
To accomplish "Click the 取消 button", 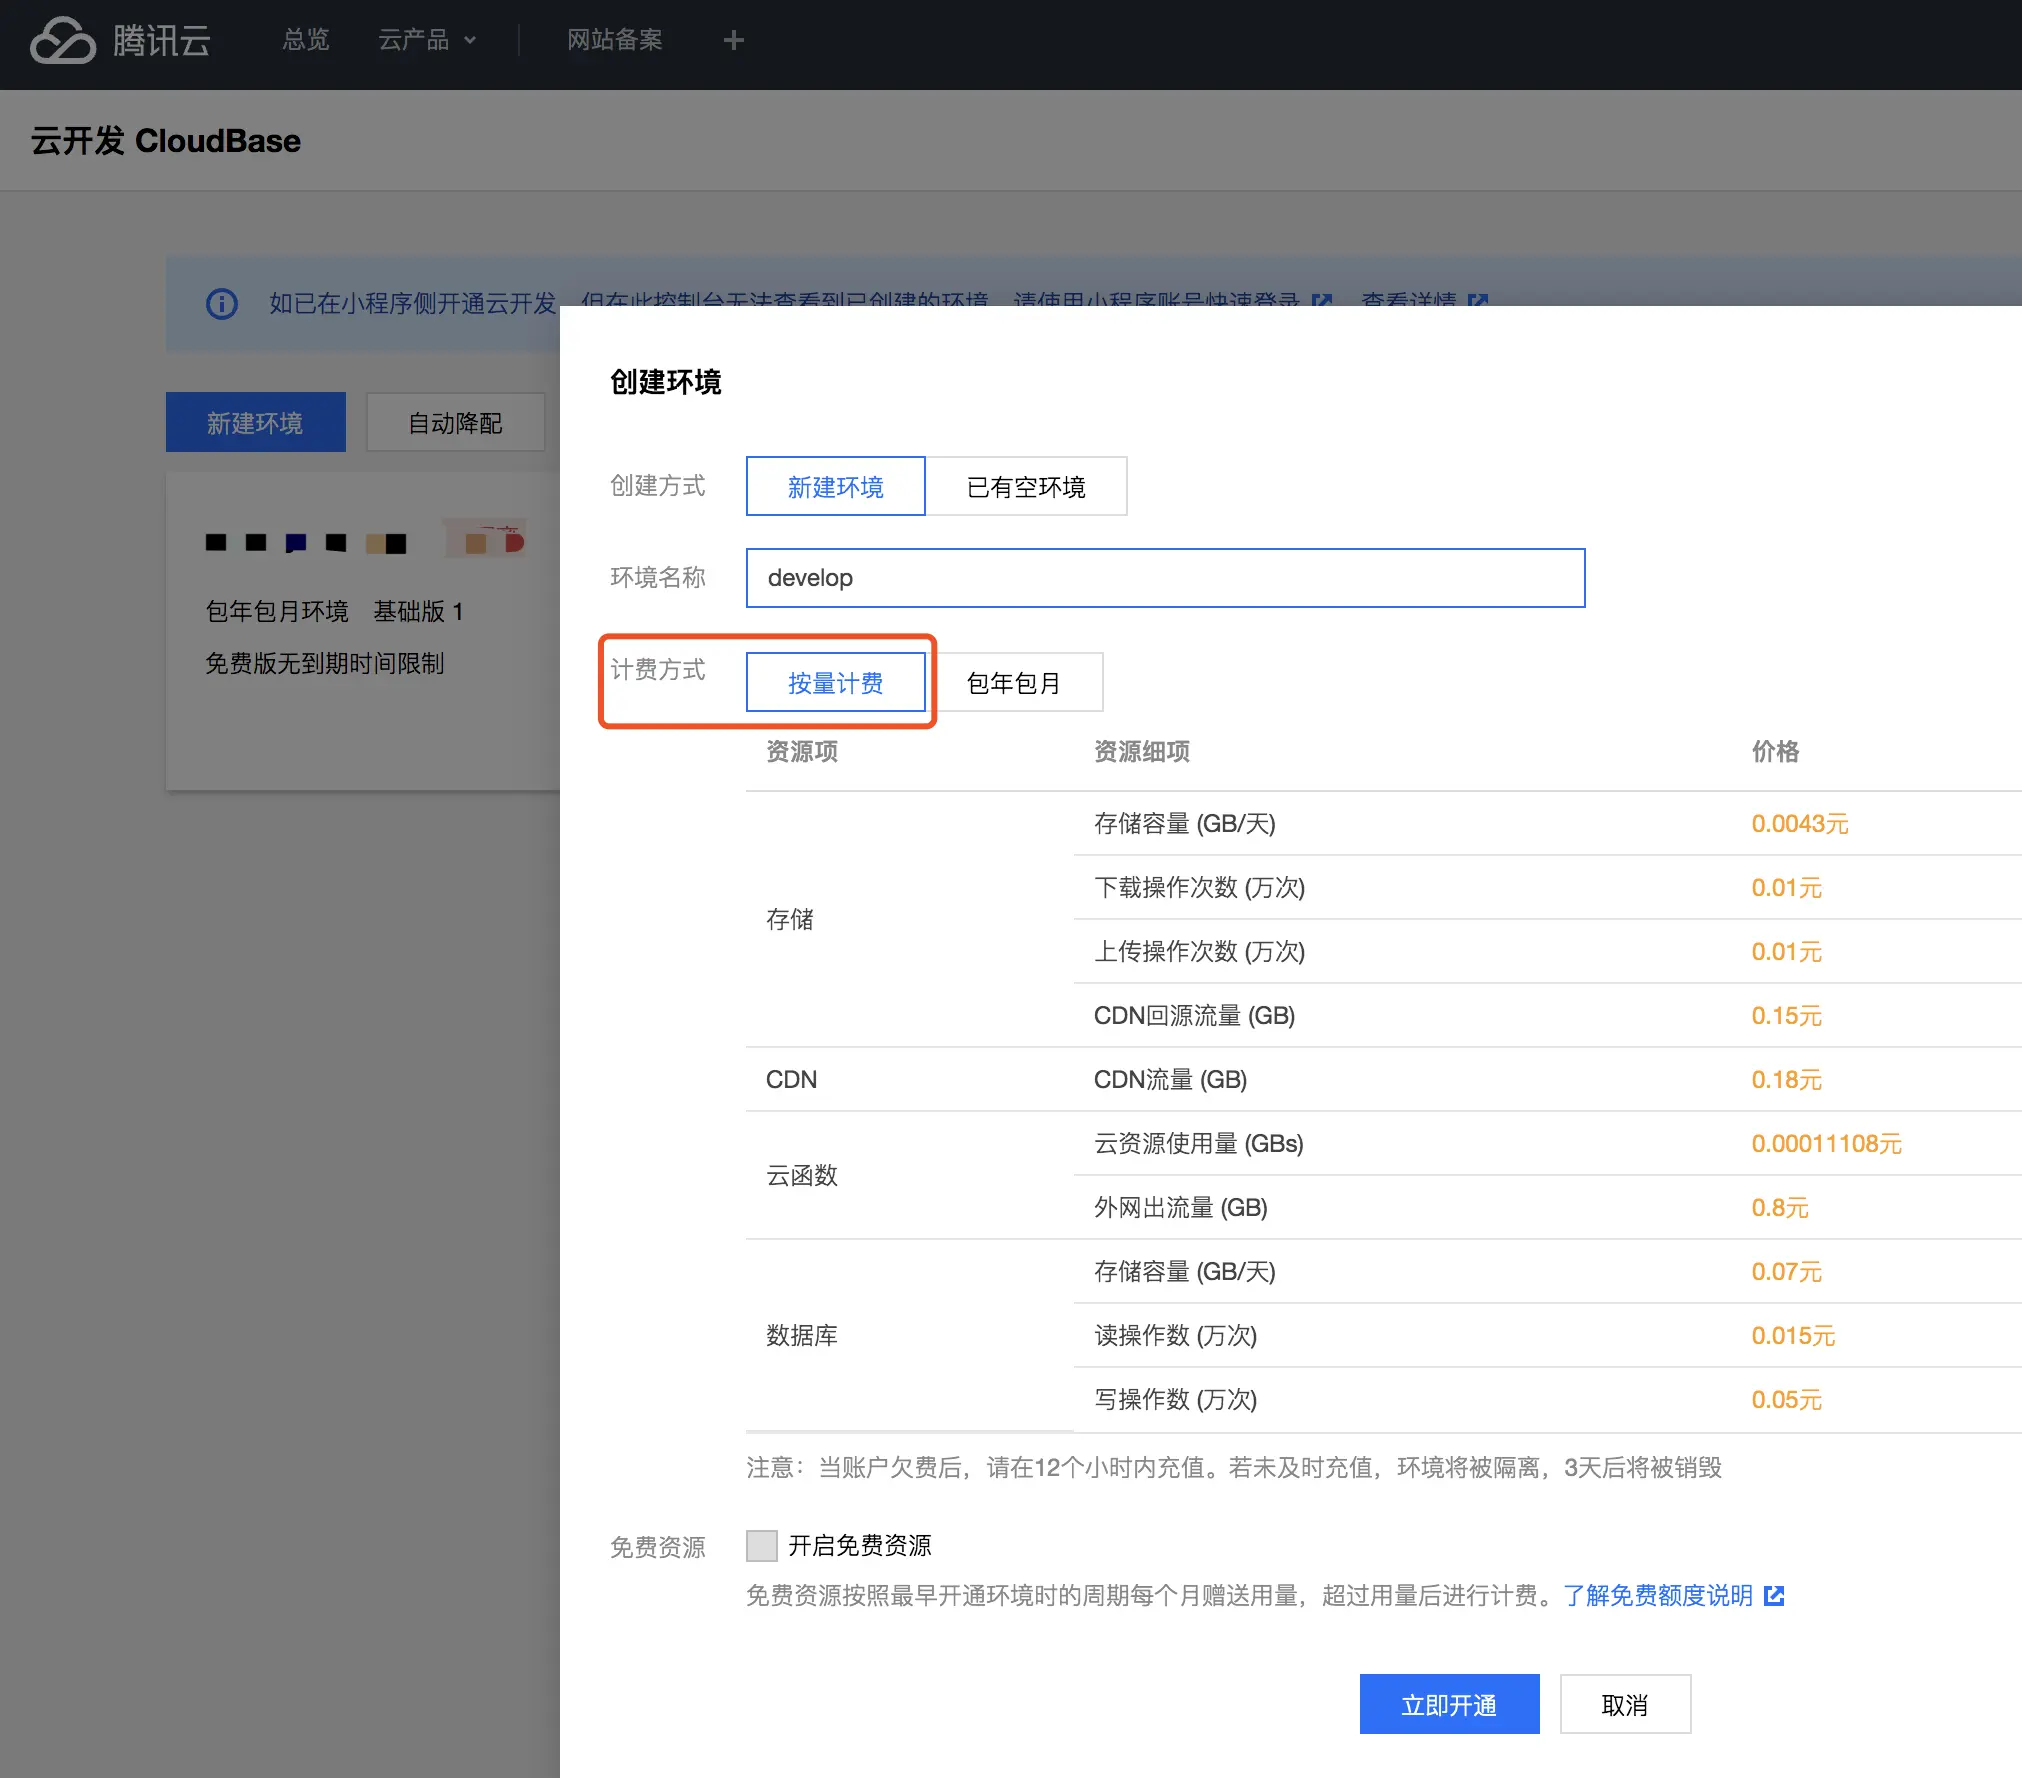I will tap(1624, 1704).
